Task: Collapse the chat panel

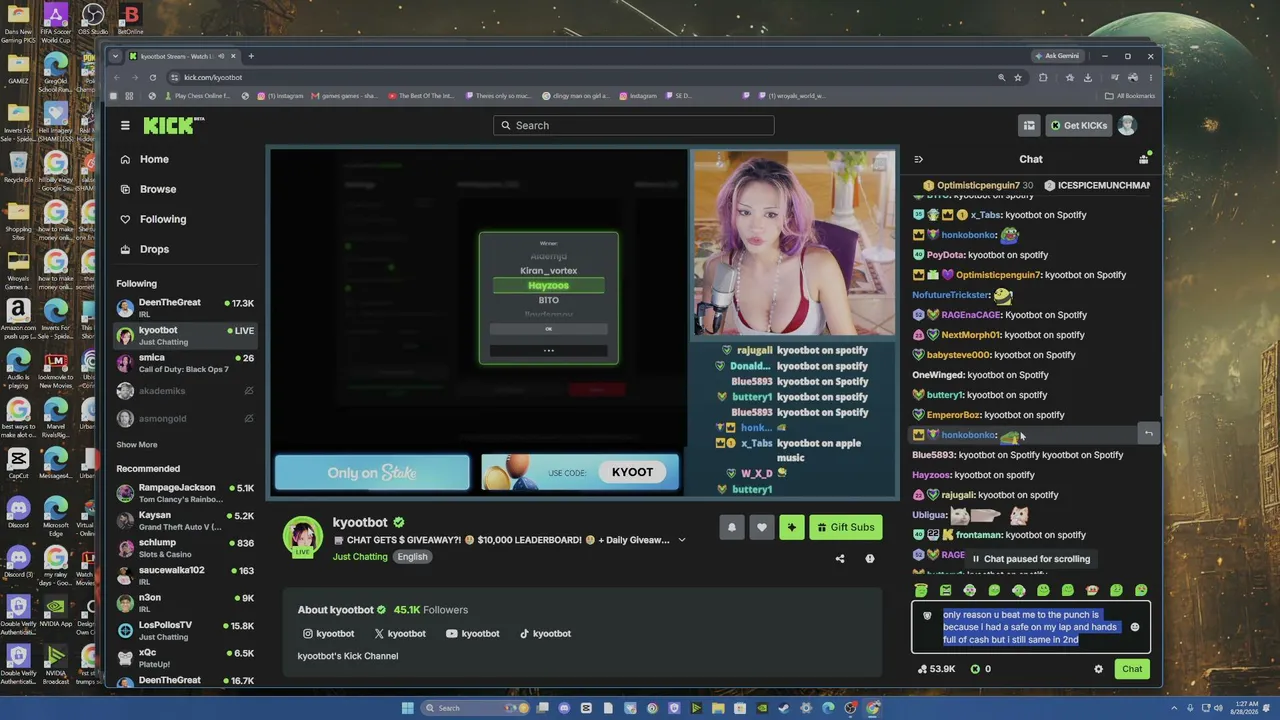Action: 919,159
